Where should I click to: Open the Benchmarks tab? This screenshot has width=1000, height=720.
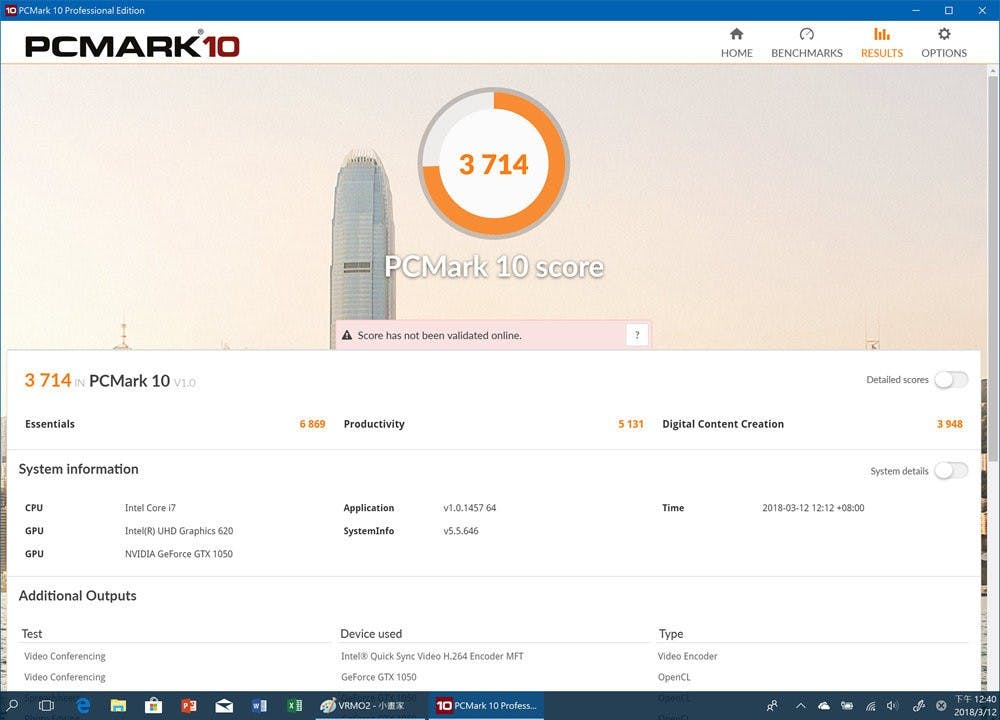(x=807, y=43)
